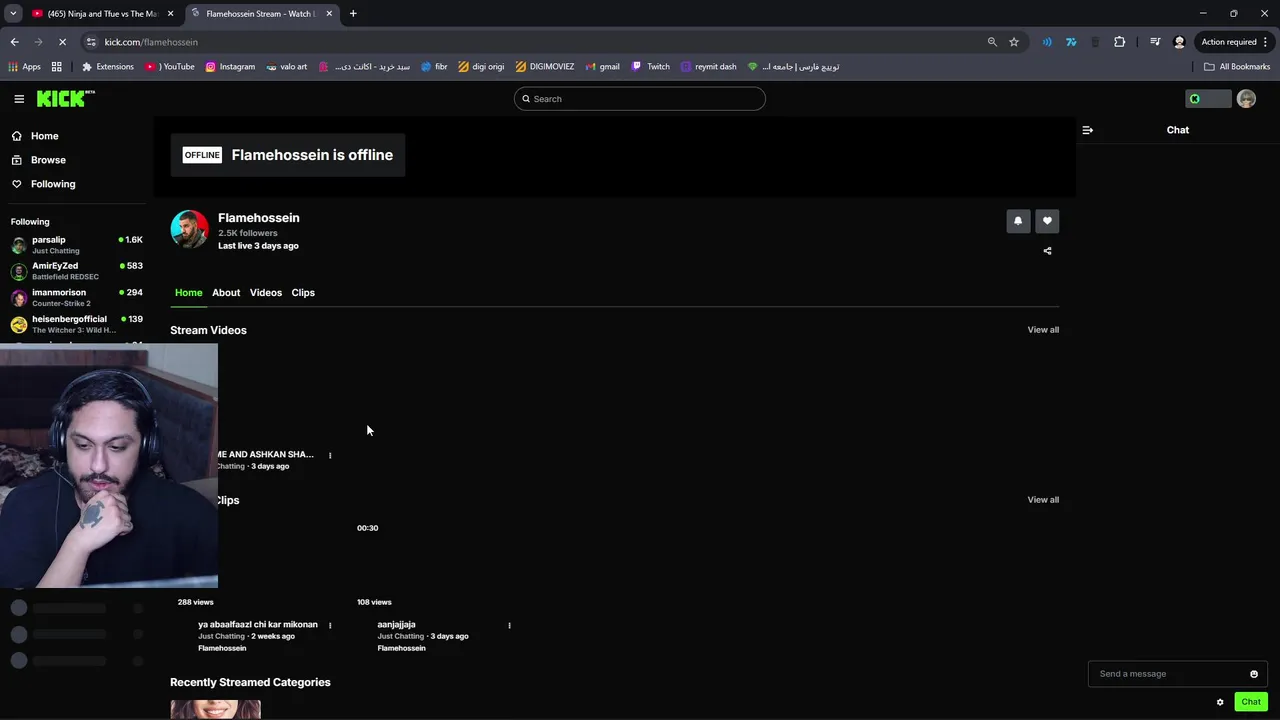The image size is (1280, 720).
Task: Open clip ya abaalfaazl chi kar mikonan
Action: [x=258, y=625]
